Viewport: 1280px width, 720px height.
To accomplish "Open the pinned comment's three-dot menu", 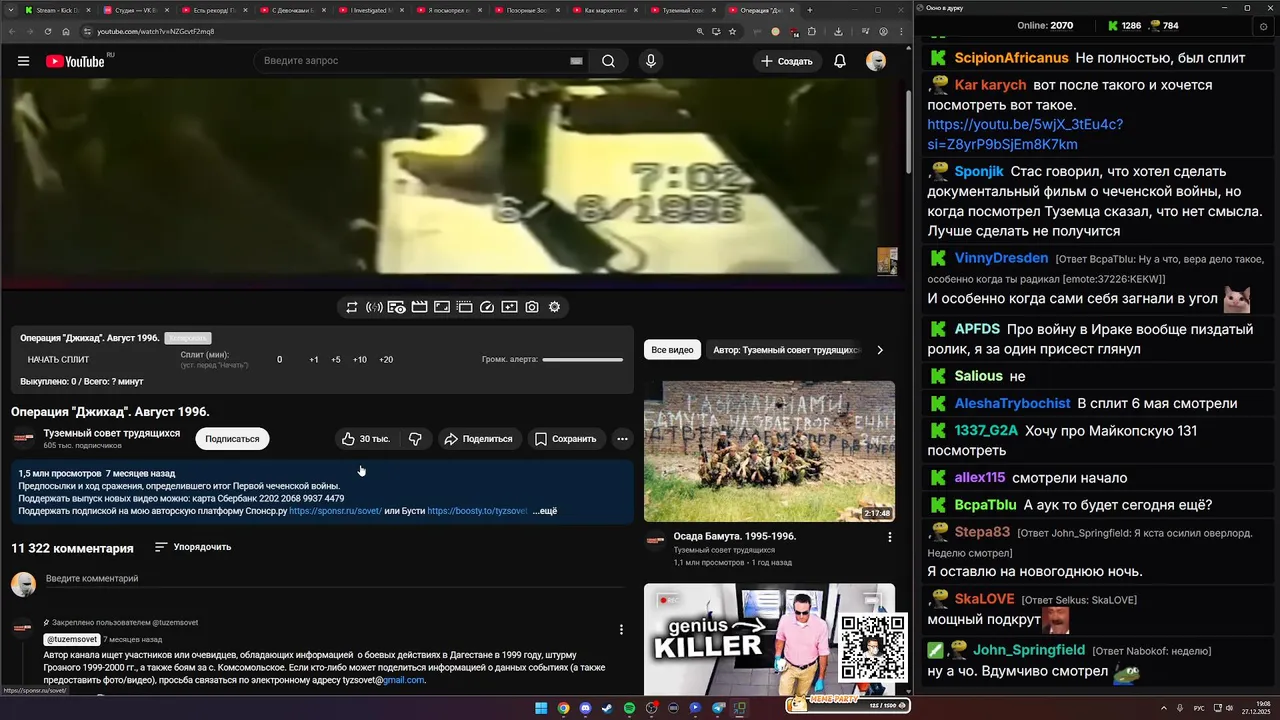I will click(x=621, y=630).
